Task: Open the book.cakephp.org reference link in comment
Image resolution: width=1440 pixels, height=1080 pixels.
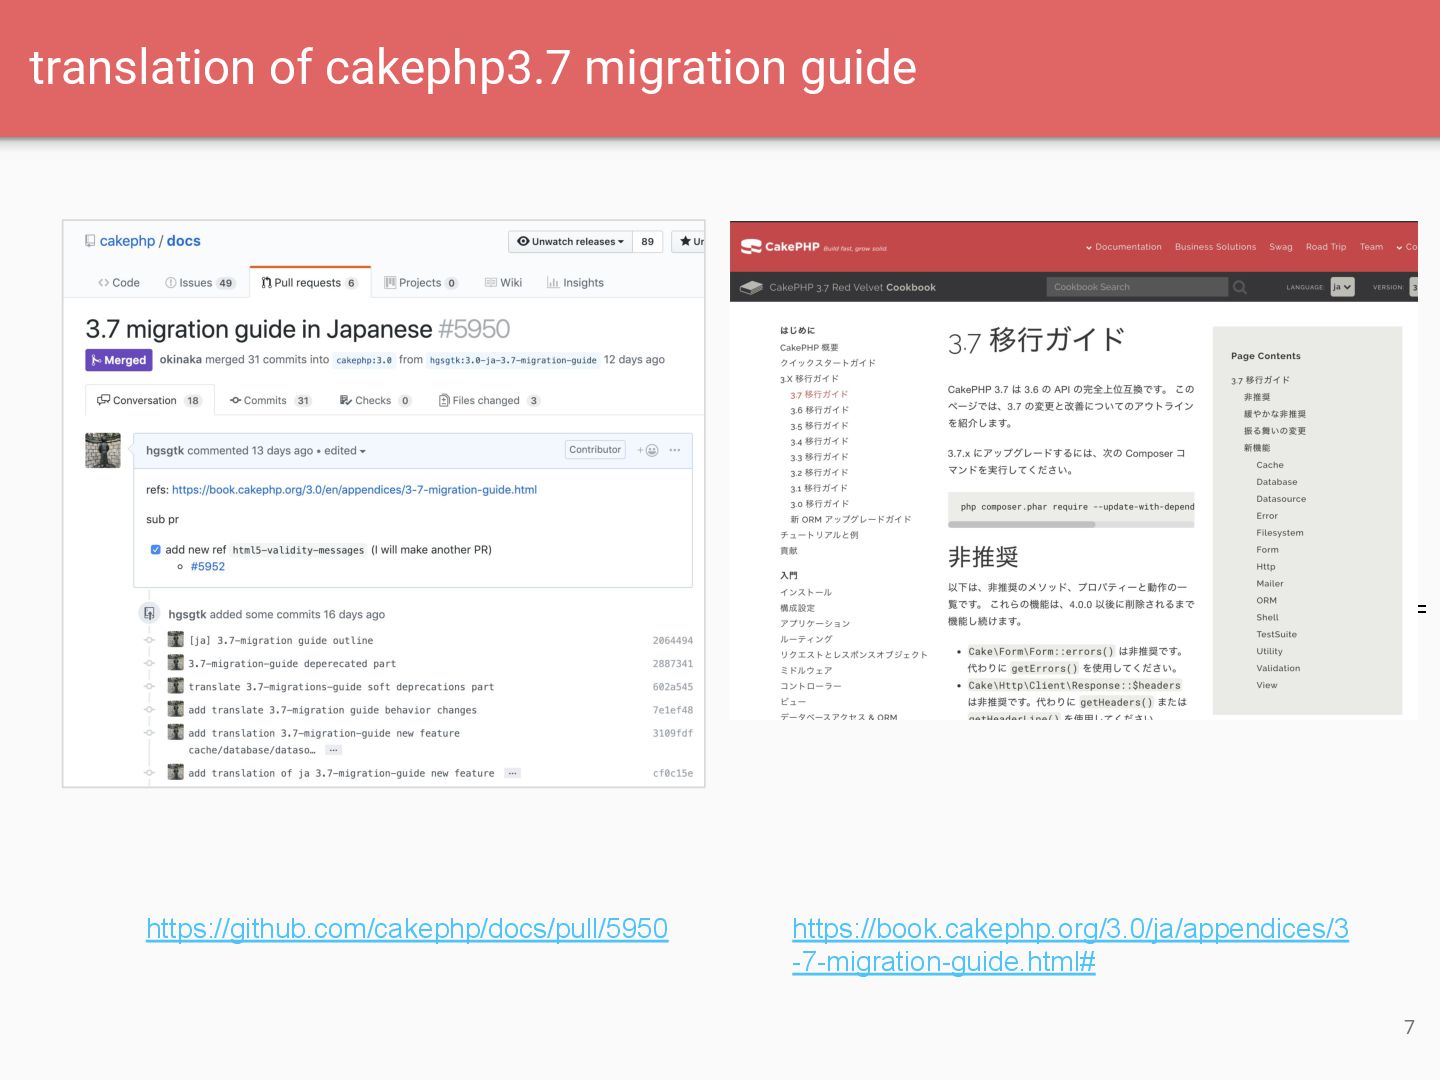Action: pyautogui.click(x=354, y=490)
